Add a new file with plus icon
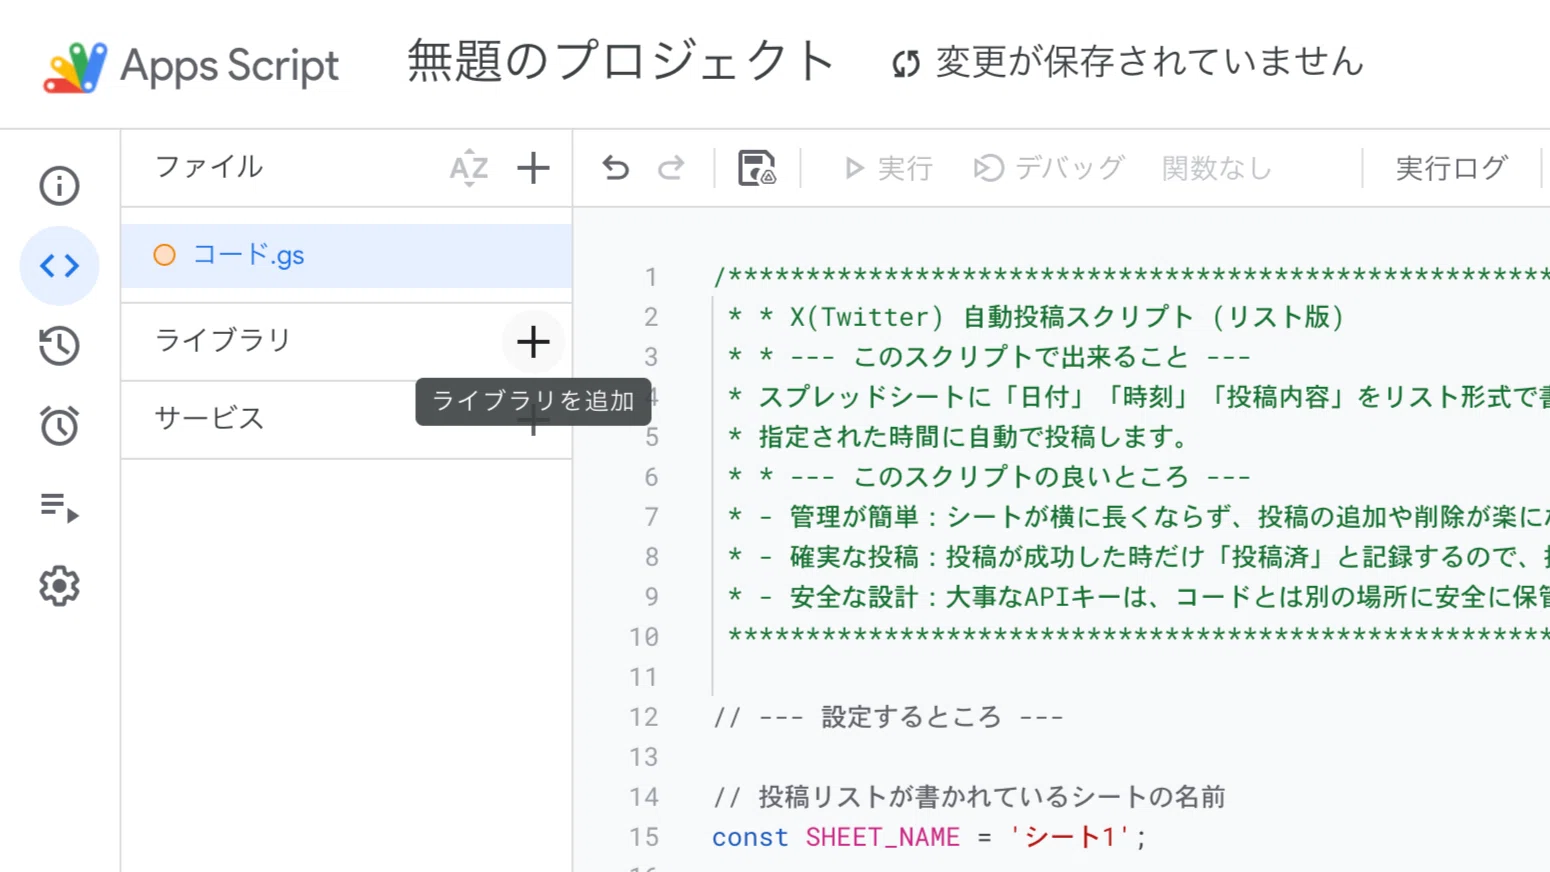Screen dimensions: 1550x872 point(533,168)
